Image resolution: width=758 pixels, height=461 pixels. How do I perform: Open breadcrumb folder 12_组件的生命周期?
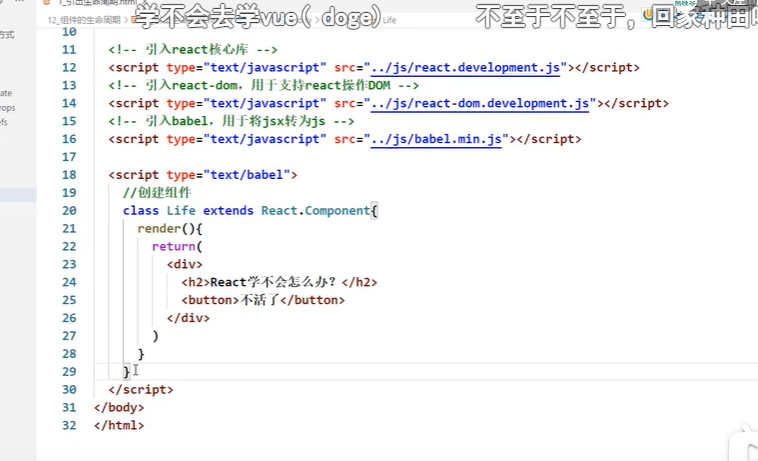tap(84, 20)
